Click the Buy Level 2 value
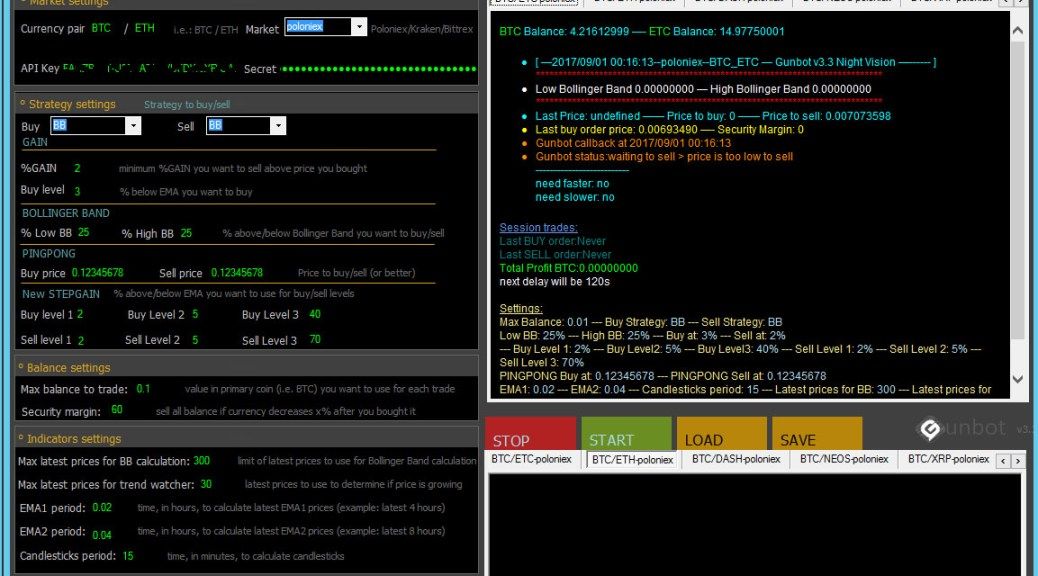Viewport: 1038px width, 576px height. point(195,314)
